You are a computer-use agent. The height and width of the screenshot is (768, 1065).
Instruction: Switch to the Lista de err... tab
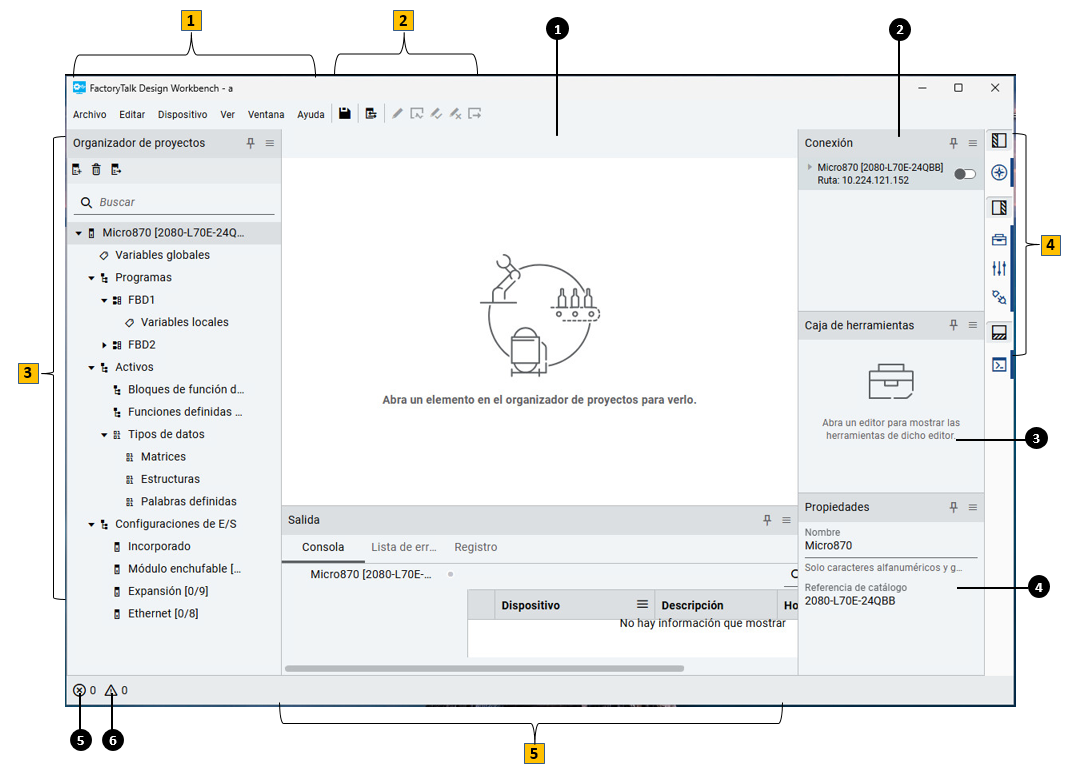pyautogui.click(x=403, y=547)
